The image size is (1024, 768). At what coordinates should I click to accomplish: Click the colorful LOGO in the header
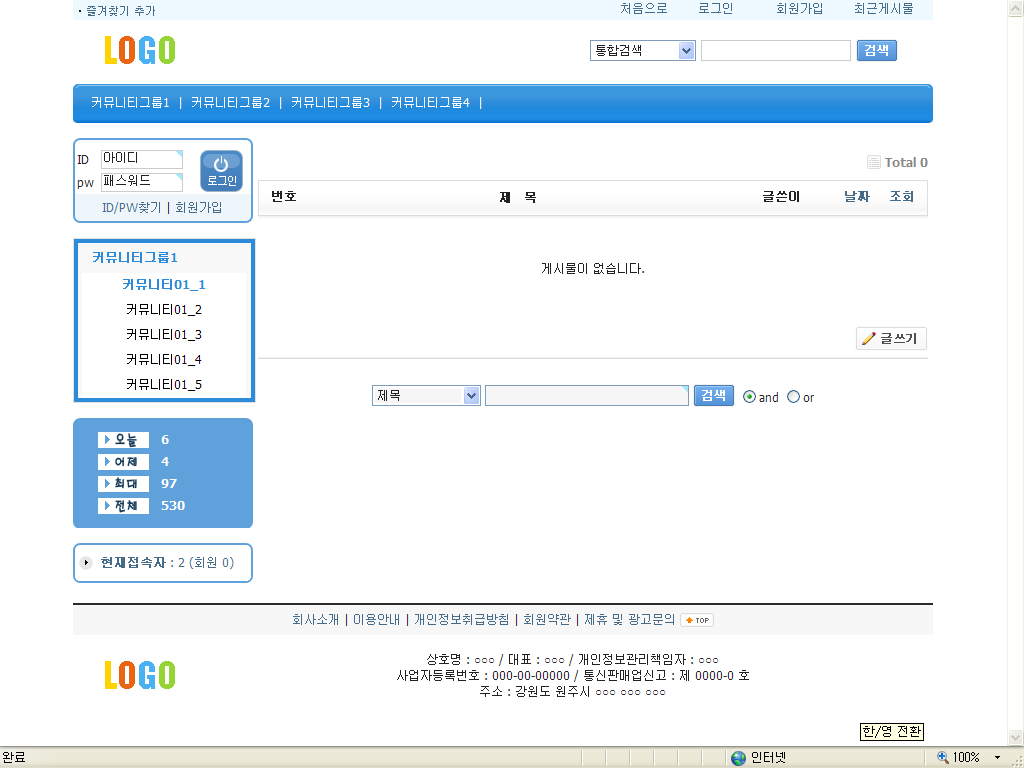(140, 50)
